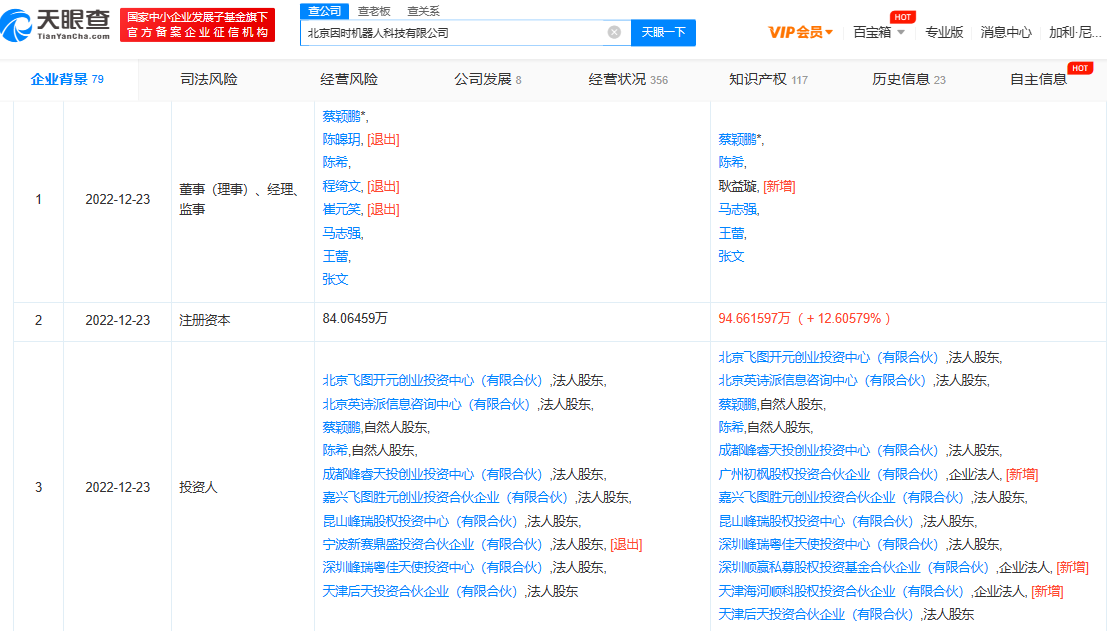Open 广州初枫股权投资合伙企业 investor link
The width and height of the screenshot is (1107, 631).
(x=829, y=474)
